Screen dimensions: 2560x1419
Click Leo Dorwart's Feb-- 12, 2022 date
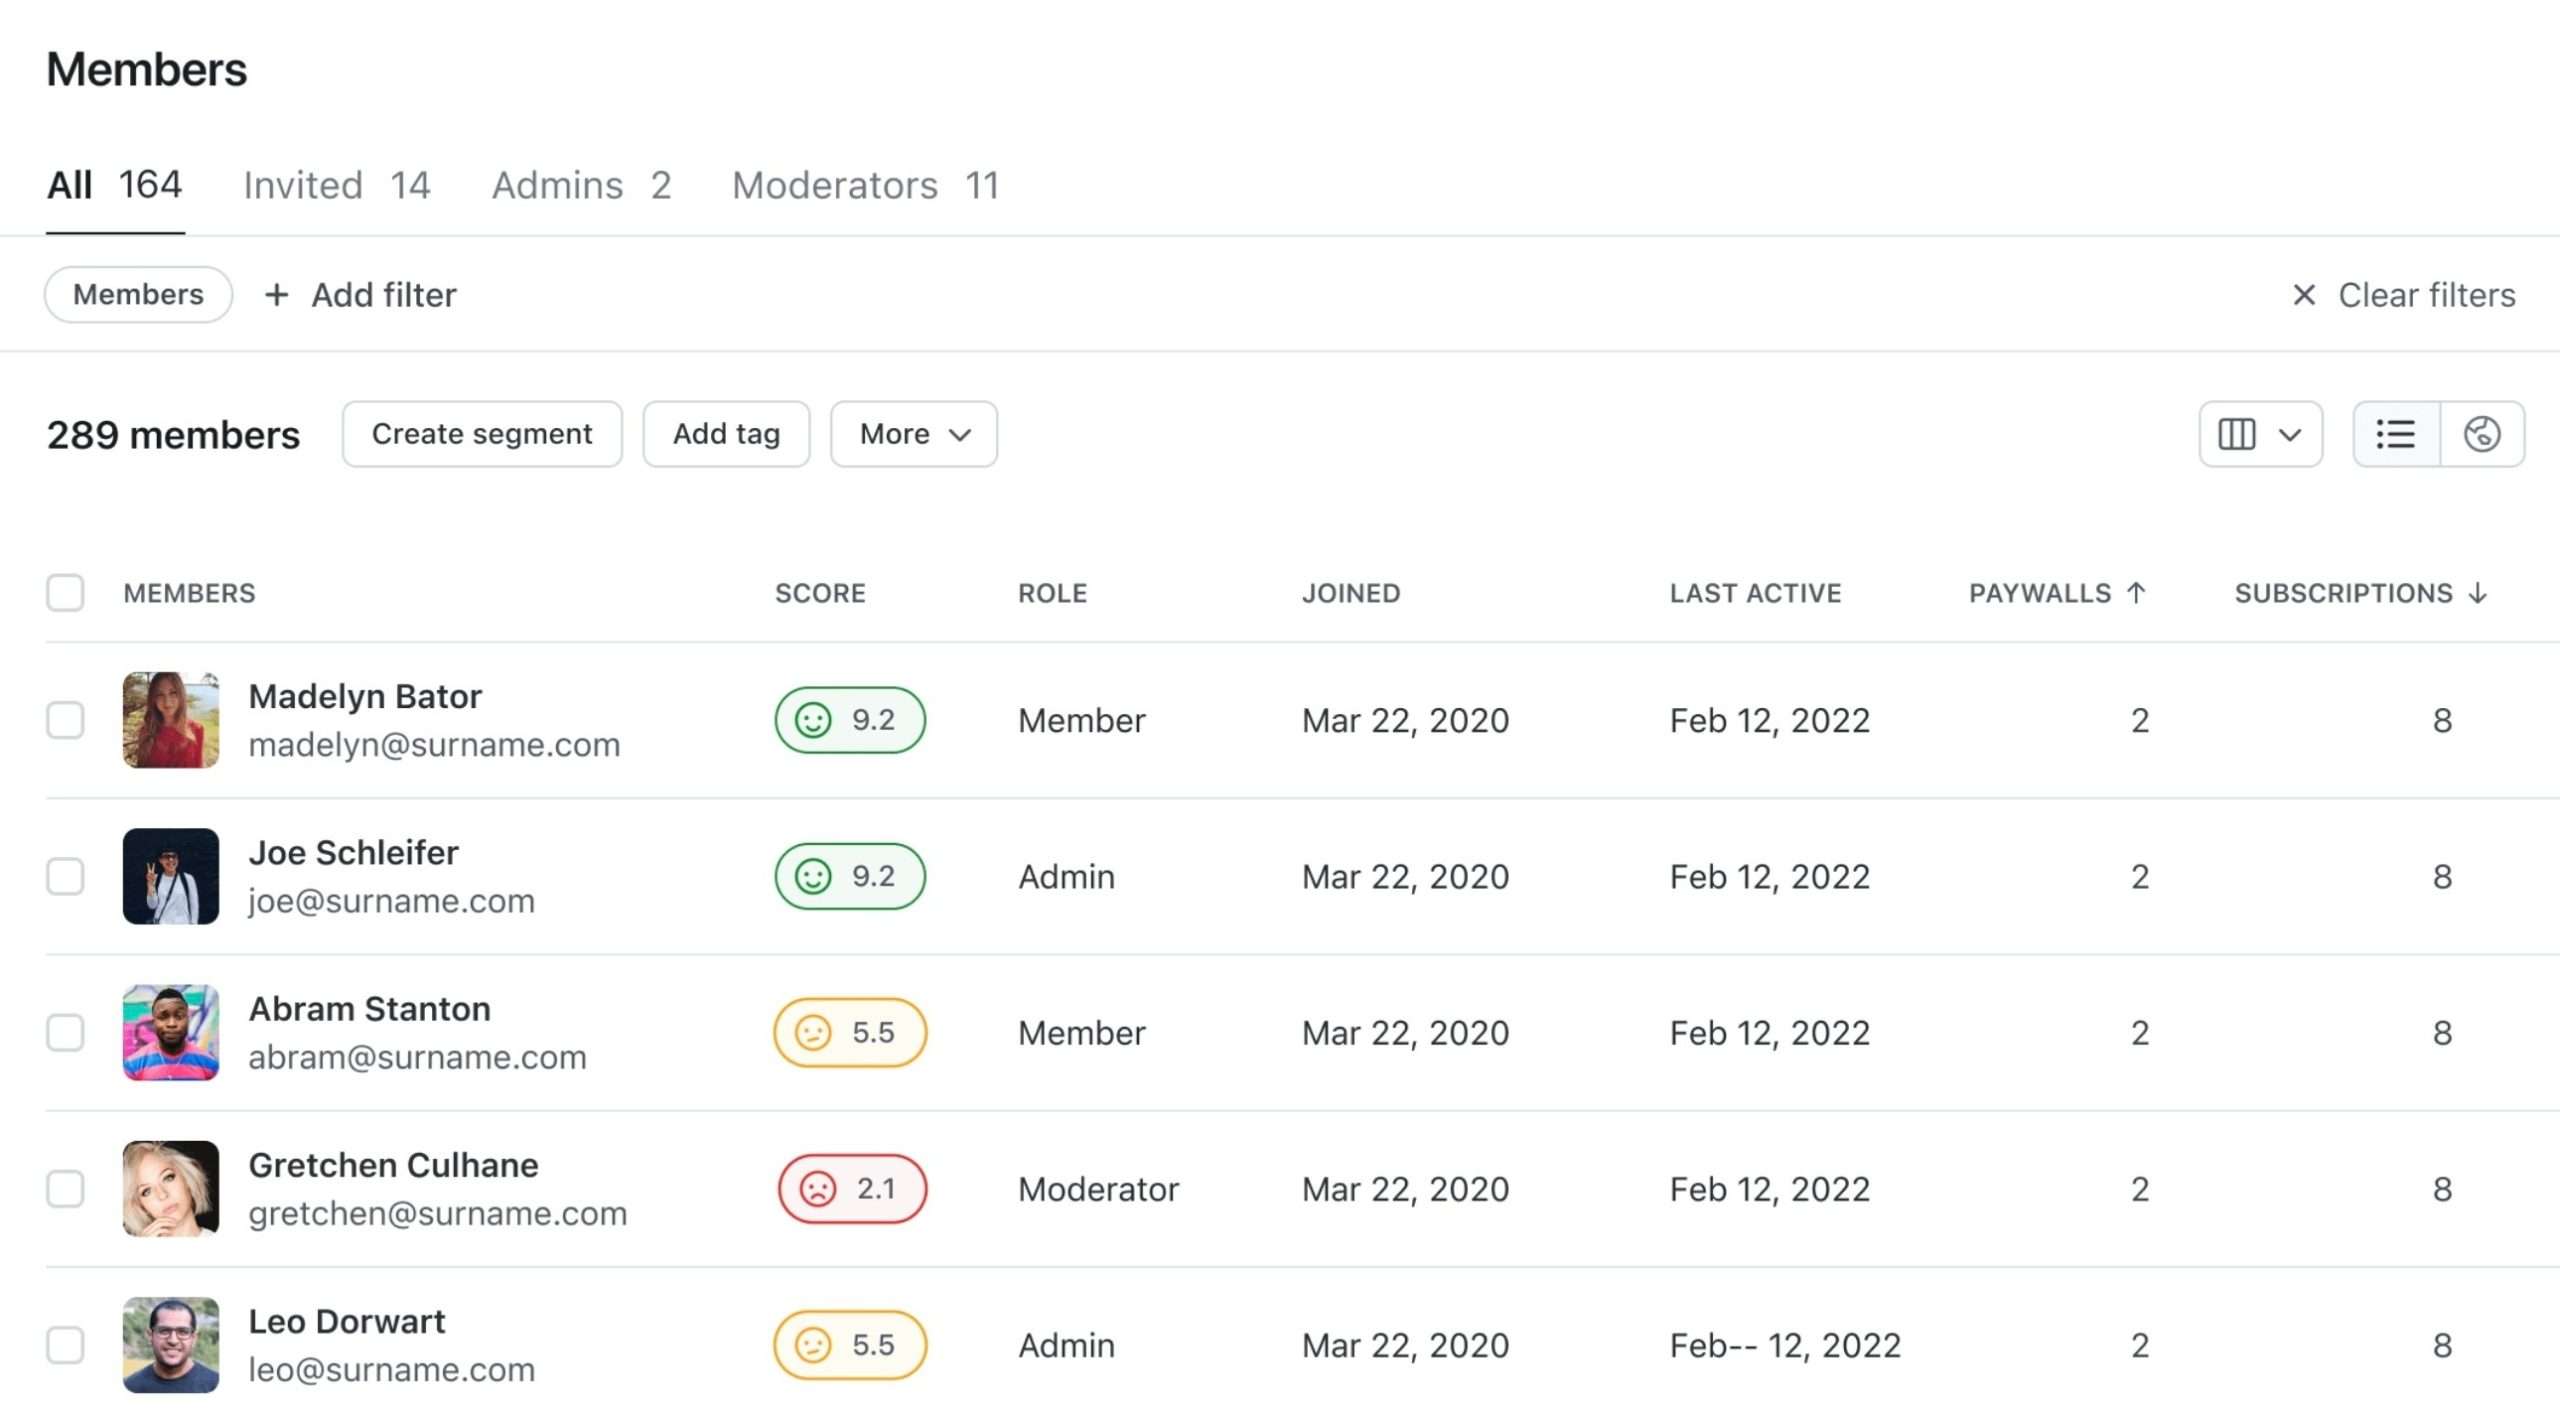[x=1785, y=1345]
